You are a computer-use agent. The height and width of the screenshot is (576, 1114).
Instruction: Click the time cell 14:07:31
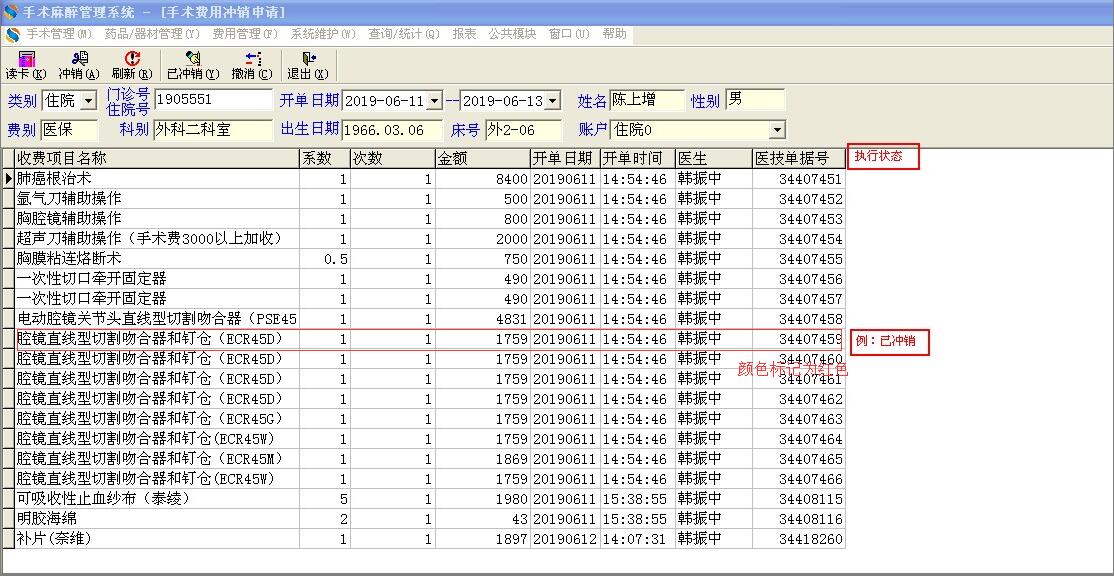637,539
